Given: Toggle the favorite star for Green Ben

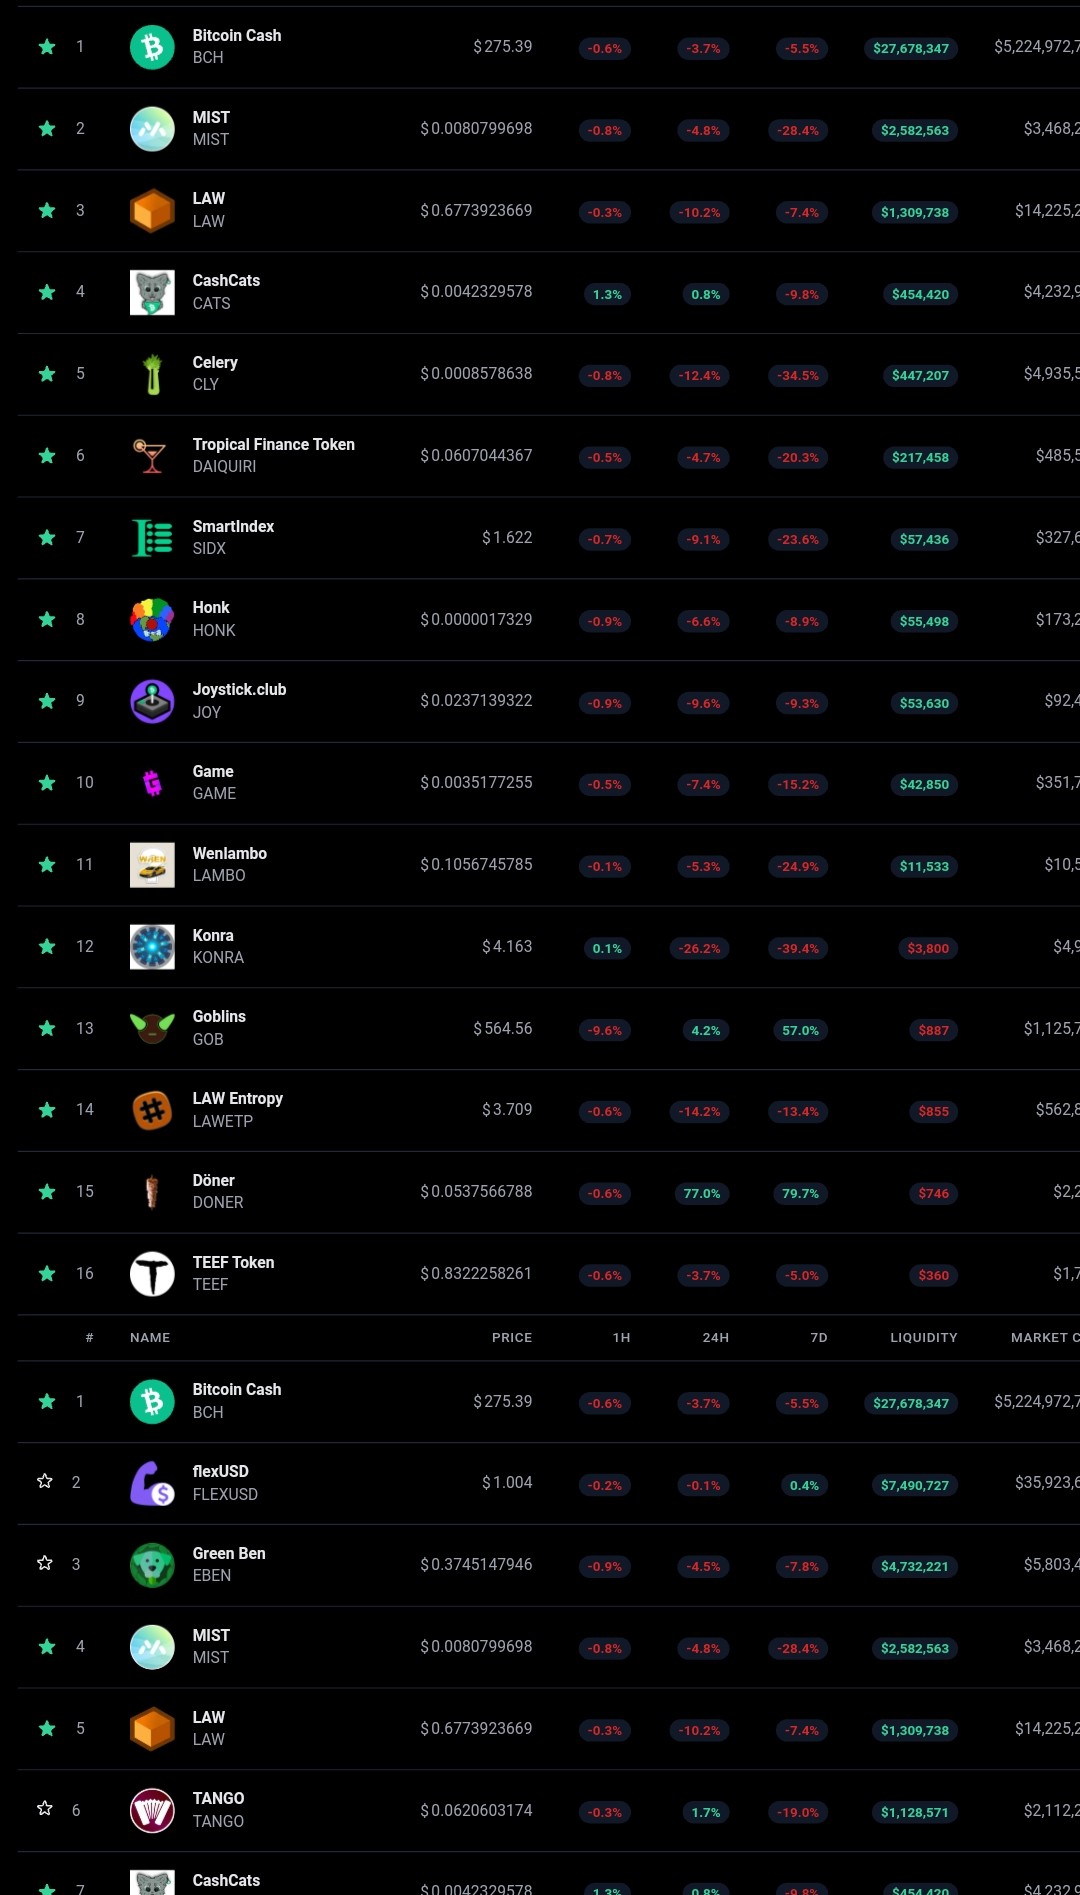Looking at the screenshot, I should (x=45, y=1563).
